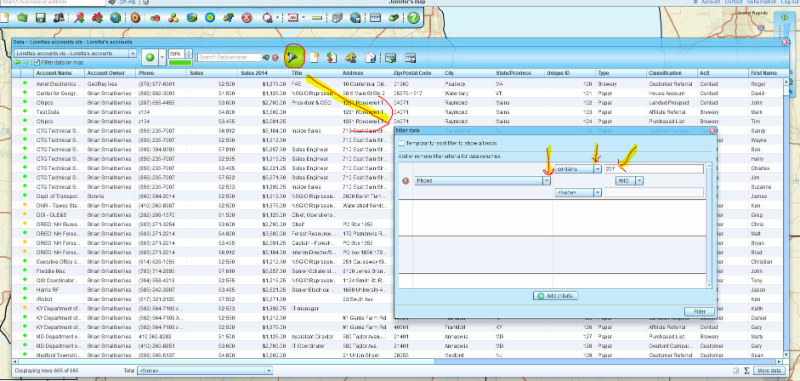Open the Phone column dropdown in filter
Viewport: 800px width, 381px height.
(547, 181)
